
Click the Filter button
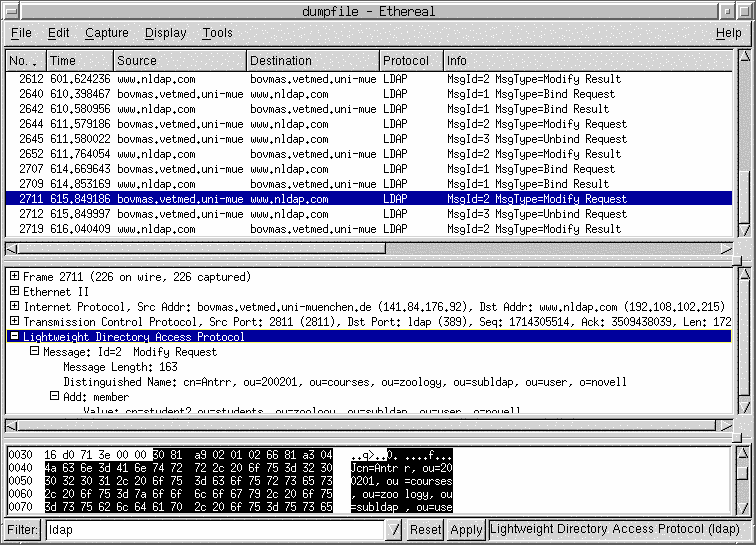point(22,530)
